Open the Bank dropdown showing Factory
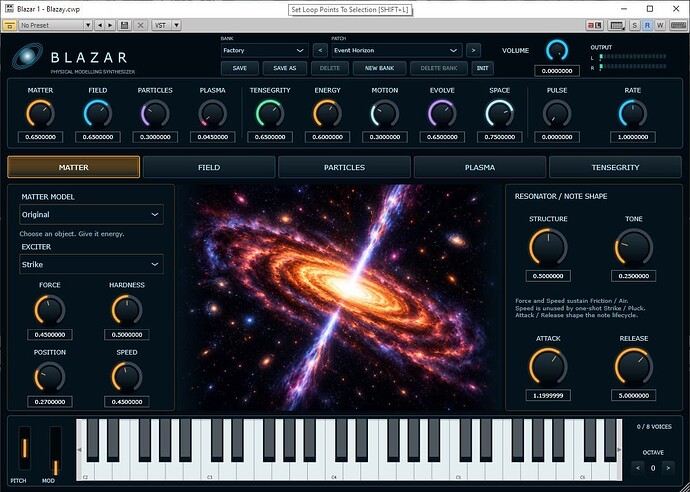Image resolution: width=690 pixels, height=492 pixels. [x=264, y=51]
